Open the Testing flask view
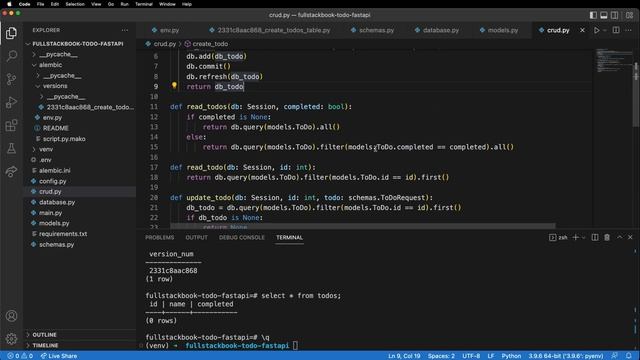 [x=11, y=148]
